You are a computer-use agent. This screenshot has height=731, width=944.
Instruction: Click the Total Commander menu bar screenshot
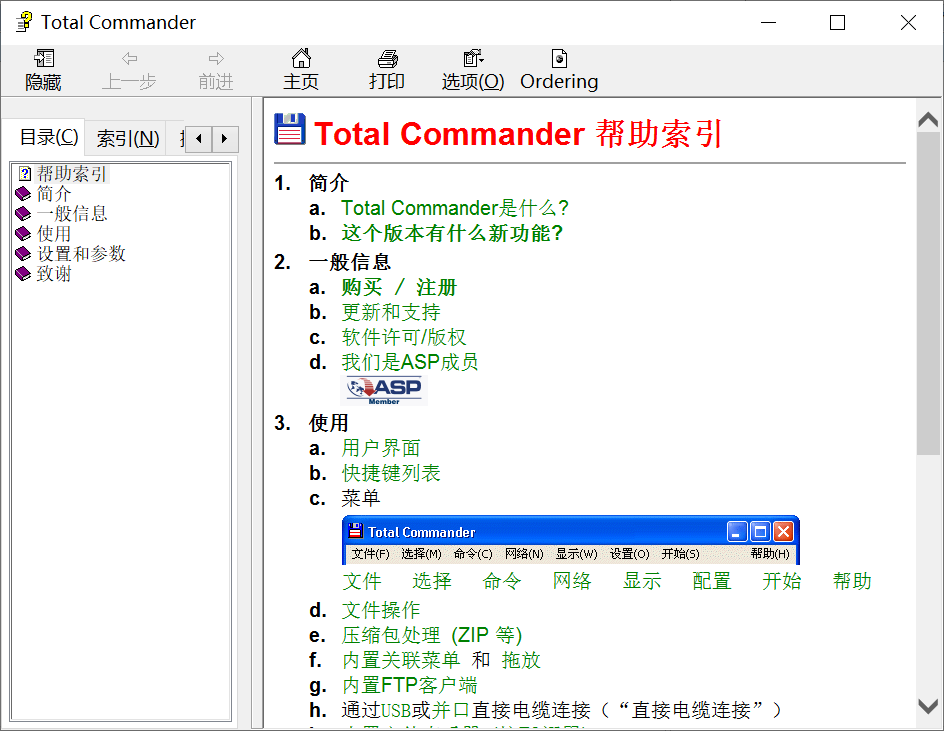coord(571,540)
